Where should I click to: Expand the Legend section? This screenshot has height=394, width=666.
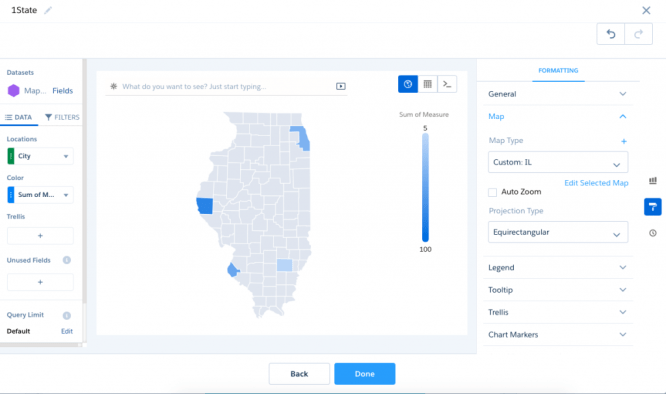558,267
